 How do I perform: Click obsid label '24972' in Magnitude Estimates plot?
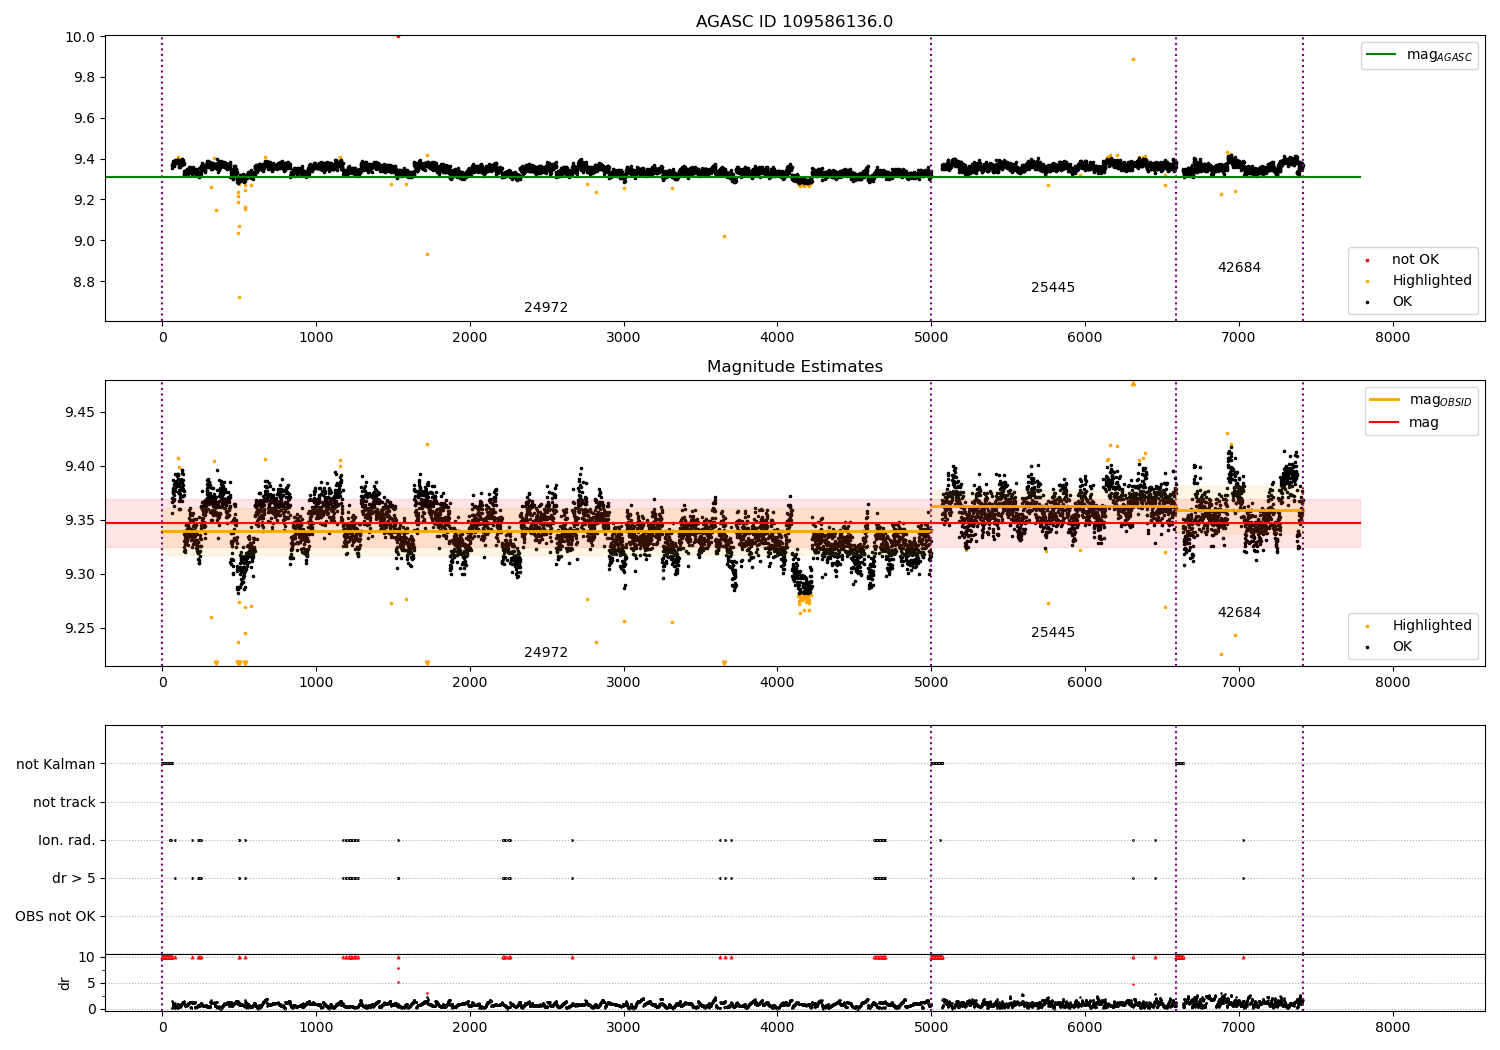pyautogui.click(x=546, y=653)
